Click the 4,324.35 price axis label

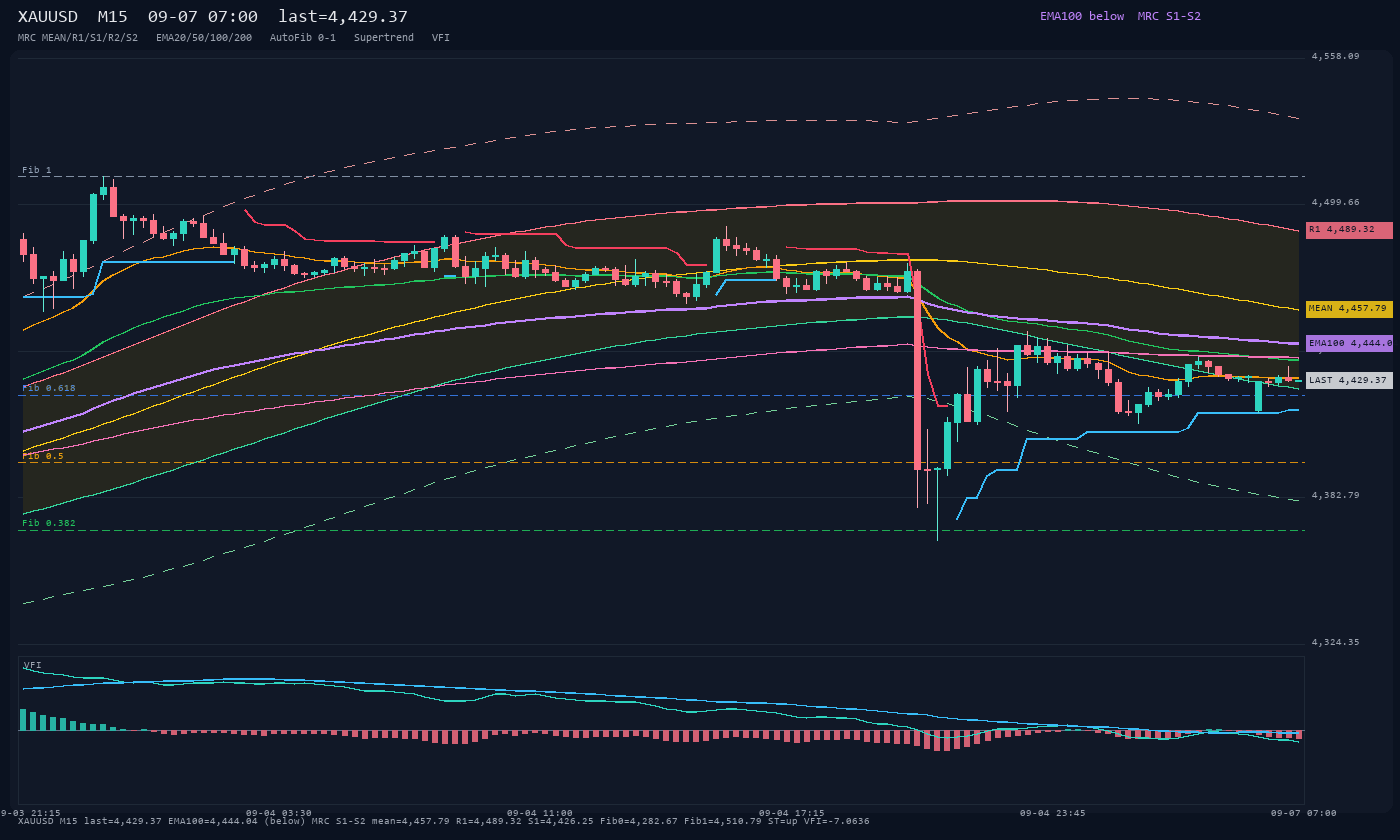(x=1336, y=642)
